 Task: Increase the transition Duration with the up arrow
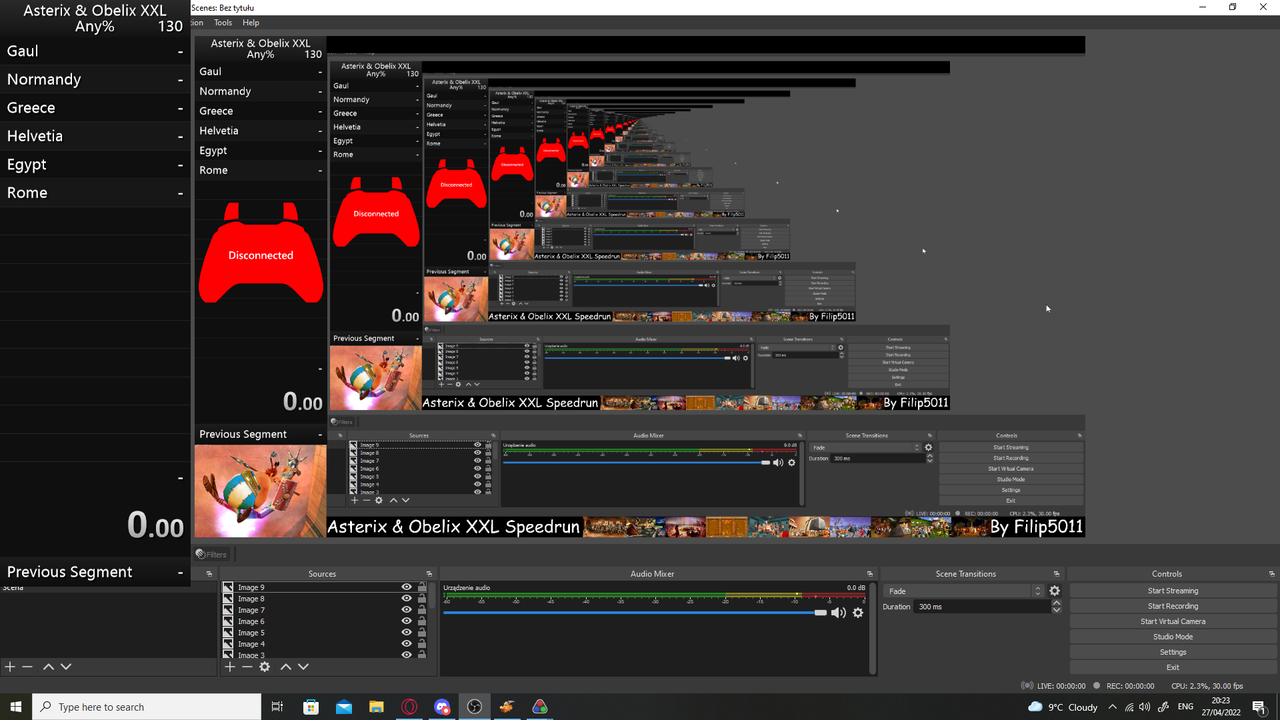click(x=1057, y=603)
